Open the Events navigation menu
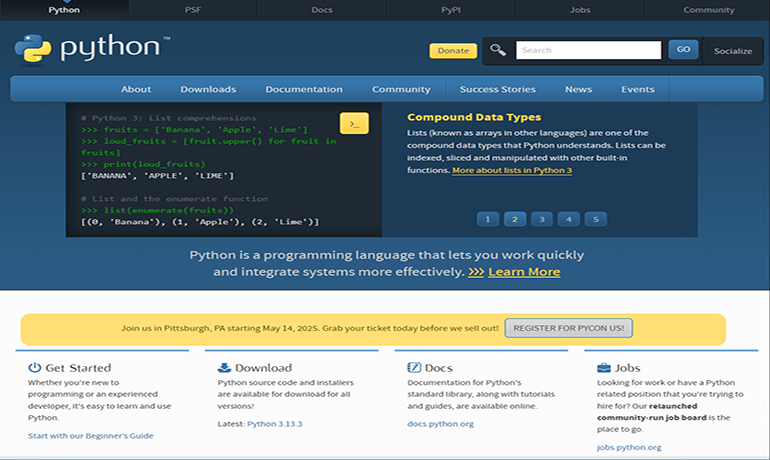 click(637, 89)
